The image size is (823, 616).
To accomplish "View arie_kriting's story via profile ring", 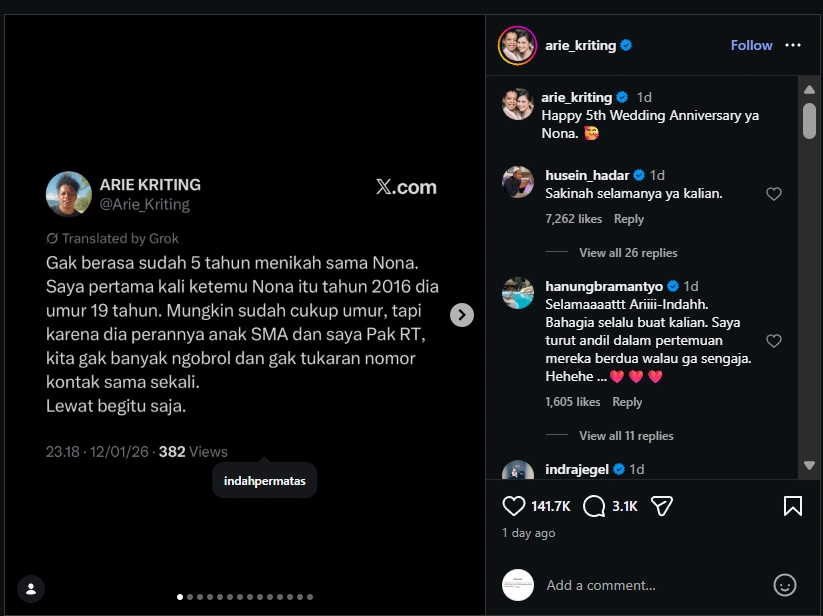I will coord(516,45).
